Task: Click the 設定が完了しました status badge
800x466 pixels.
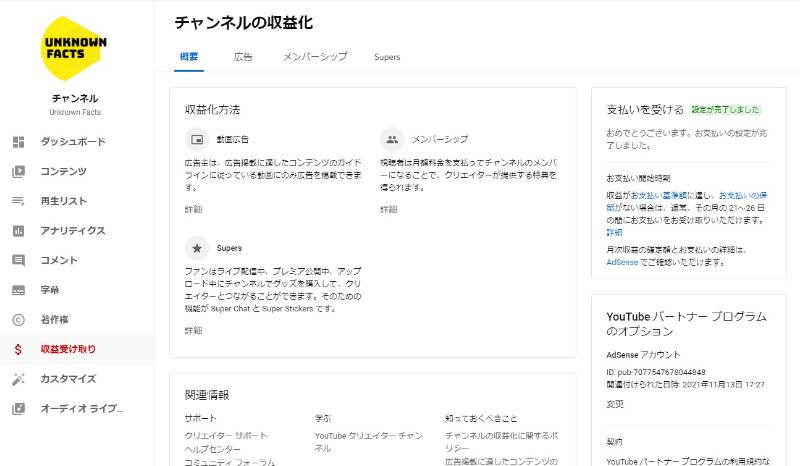Action: click(x=726, y=110)
